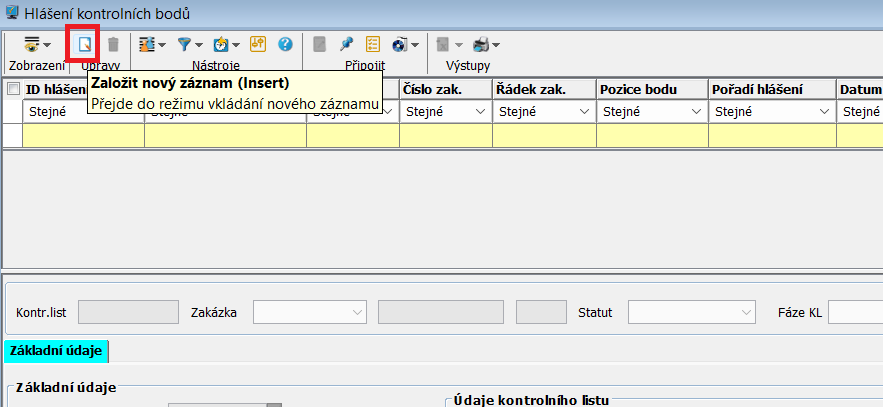This screenshot has height=407, width=883.
Task: Toggle the select-all checkbox in grid header
Action: click(x=13, y=89)
